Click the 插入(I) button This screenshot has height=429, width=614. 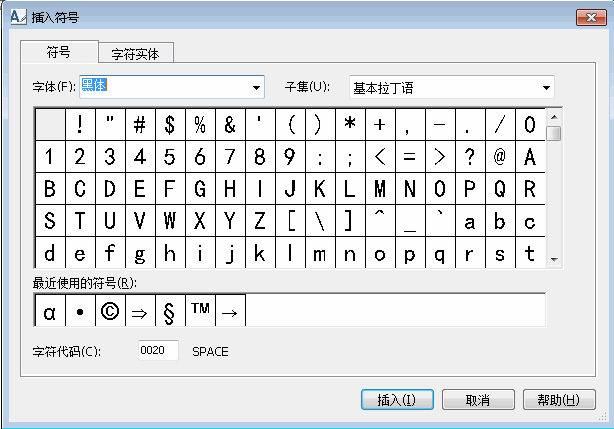(397, 400)
